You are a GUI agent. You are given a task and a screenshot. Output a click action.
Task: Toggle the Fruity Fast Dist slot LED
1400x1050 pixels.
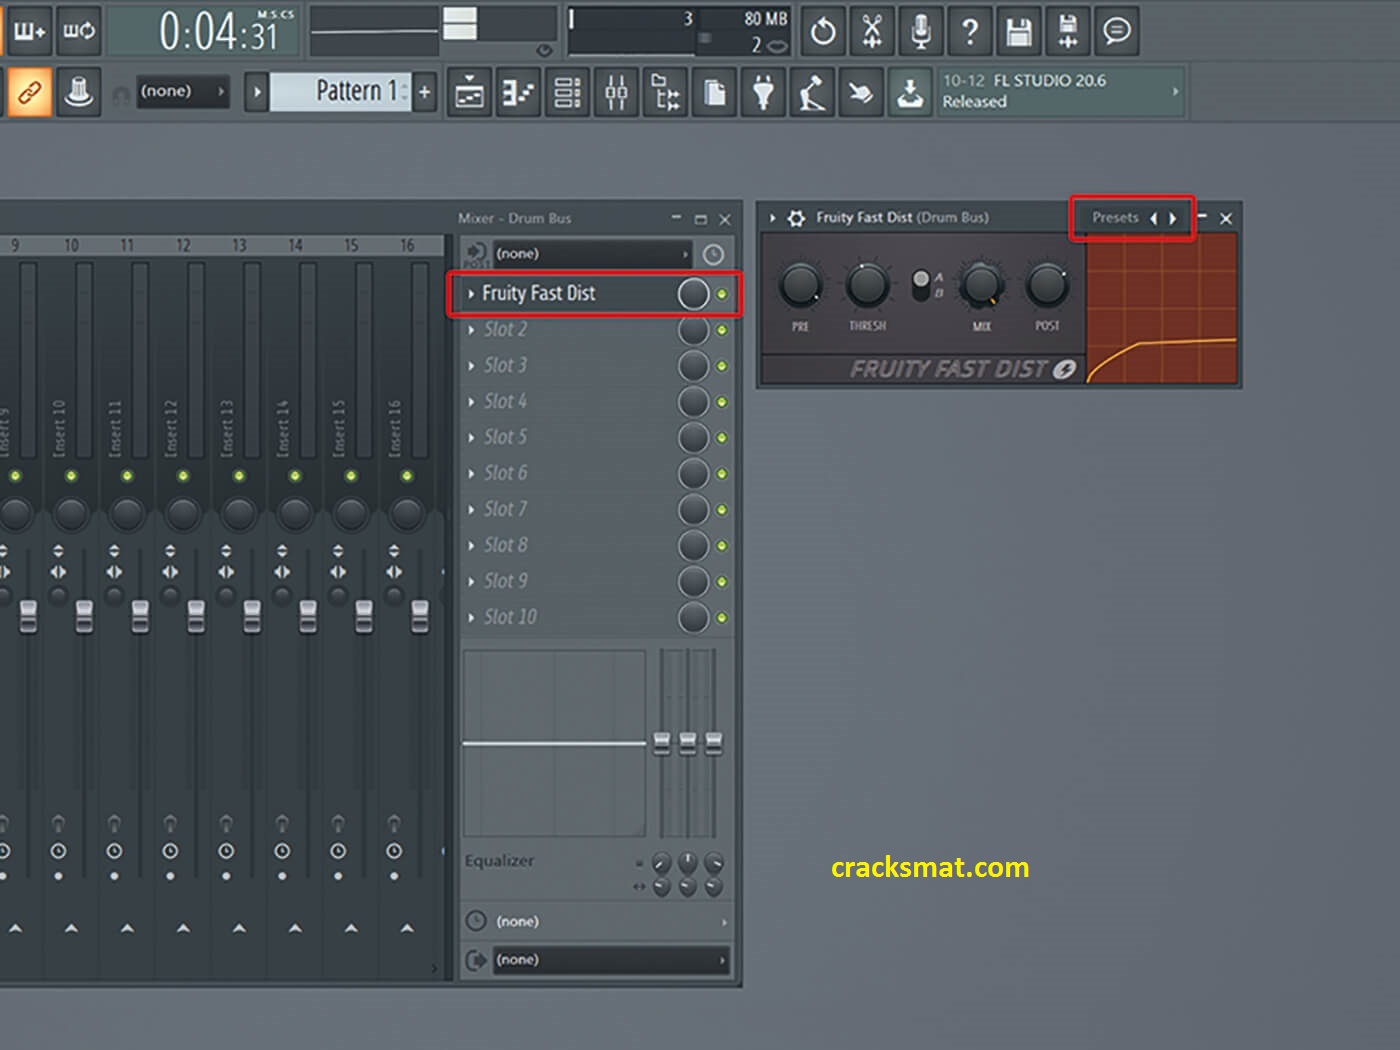pos(722,294)
